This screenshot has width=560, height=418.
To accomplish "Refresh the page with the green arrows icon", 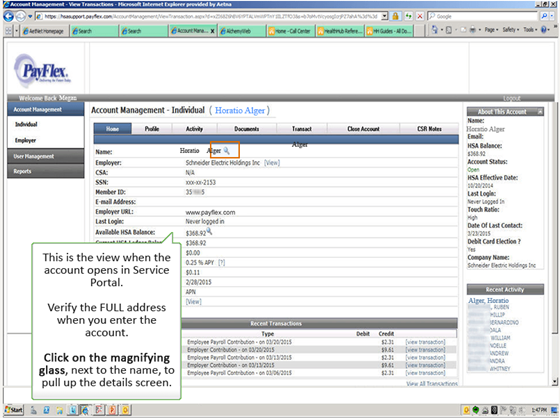I will tap(408, 16).
